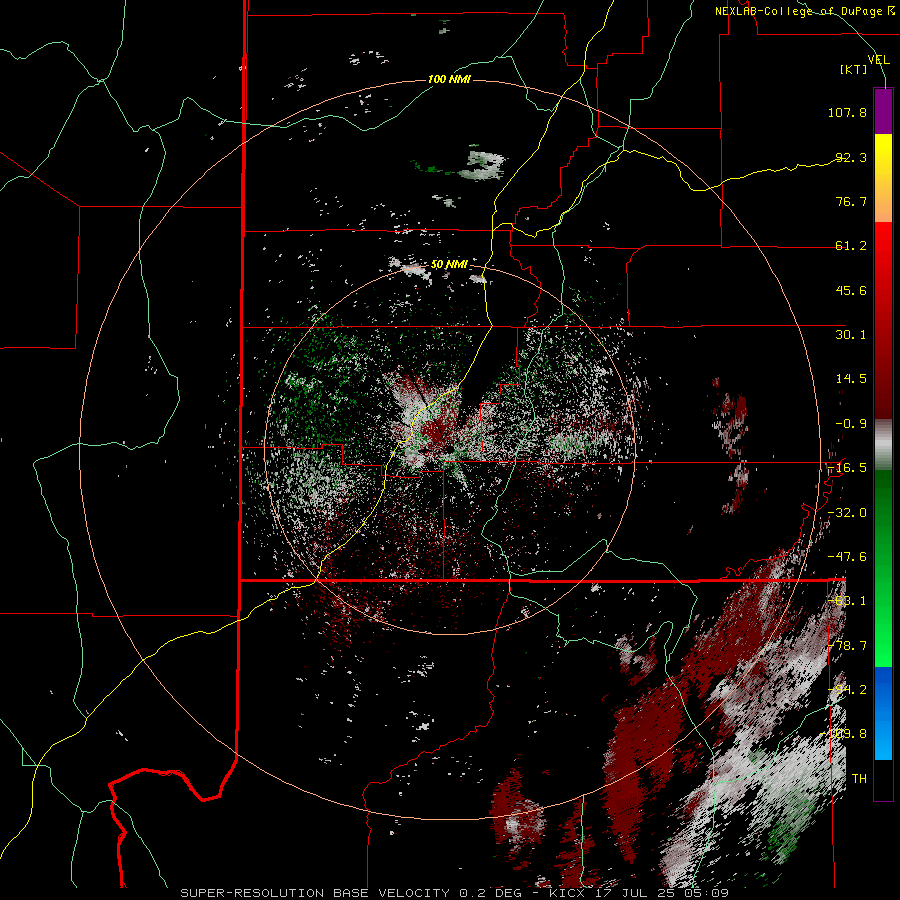Click the 17 JUL 25 date text

coord(637,893)
